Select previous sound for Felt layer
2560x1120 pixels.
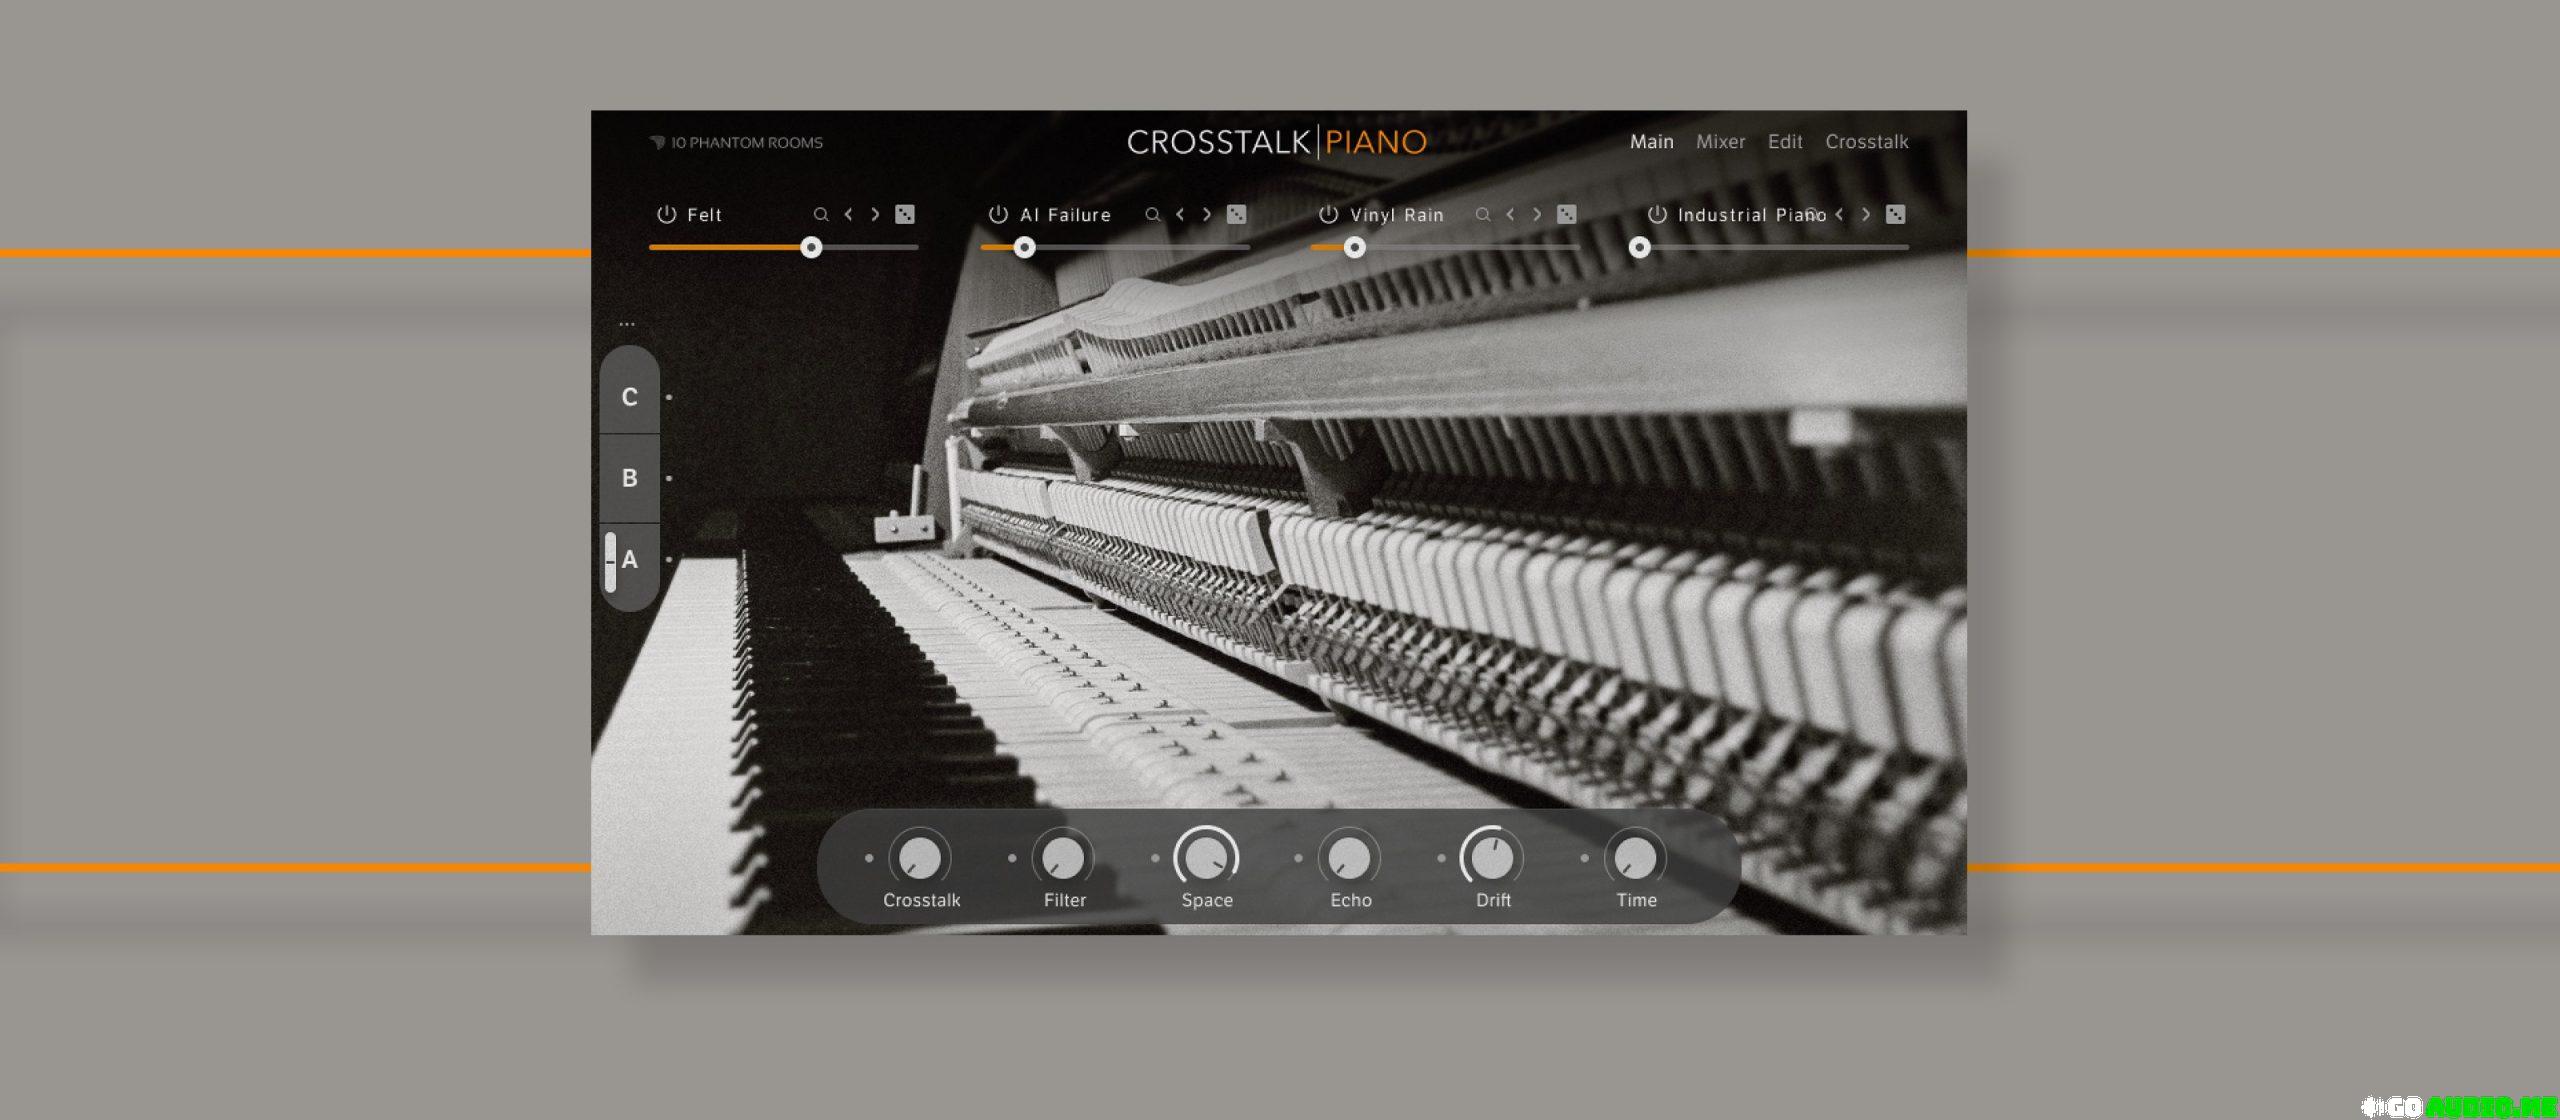point(848,214)
